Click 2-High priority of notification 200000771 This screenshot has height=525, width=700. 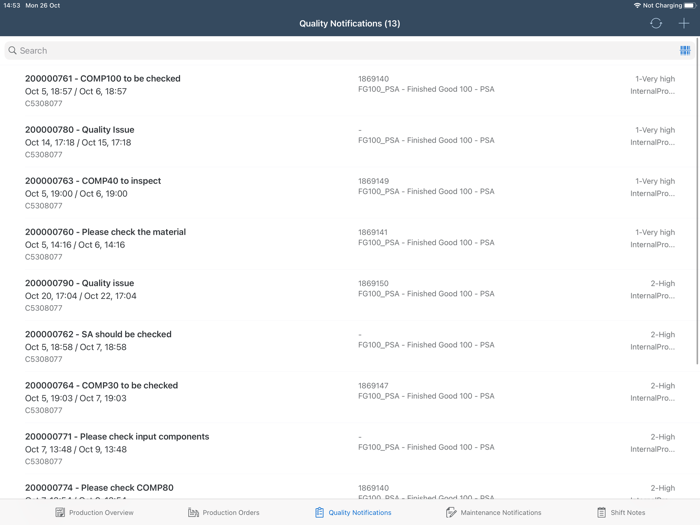click(662, 437)
